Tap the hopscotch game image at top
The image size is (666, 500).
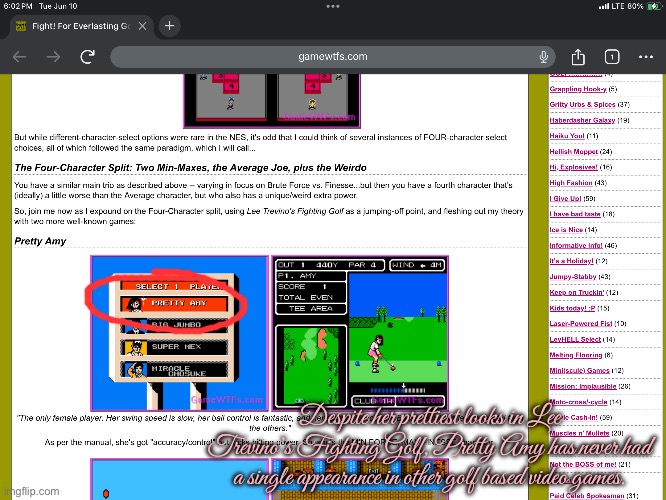click(272, 101)
